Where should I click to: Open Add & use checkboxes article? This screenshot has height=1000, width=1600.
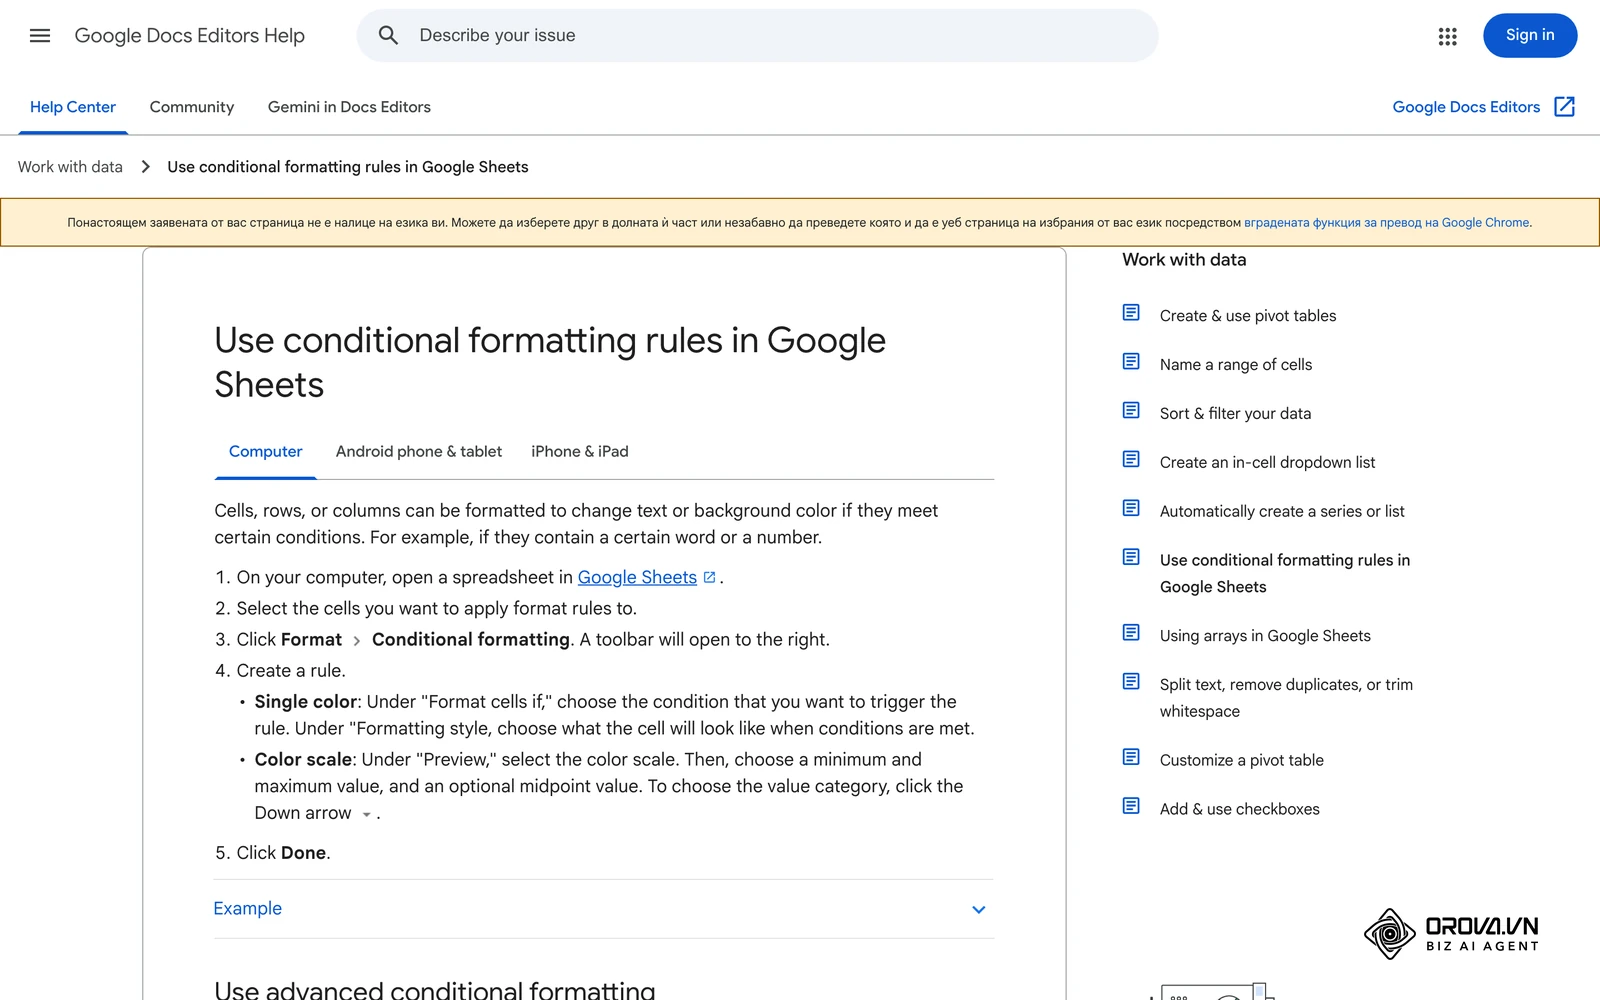[x=1239, y=810]
